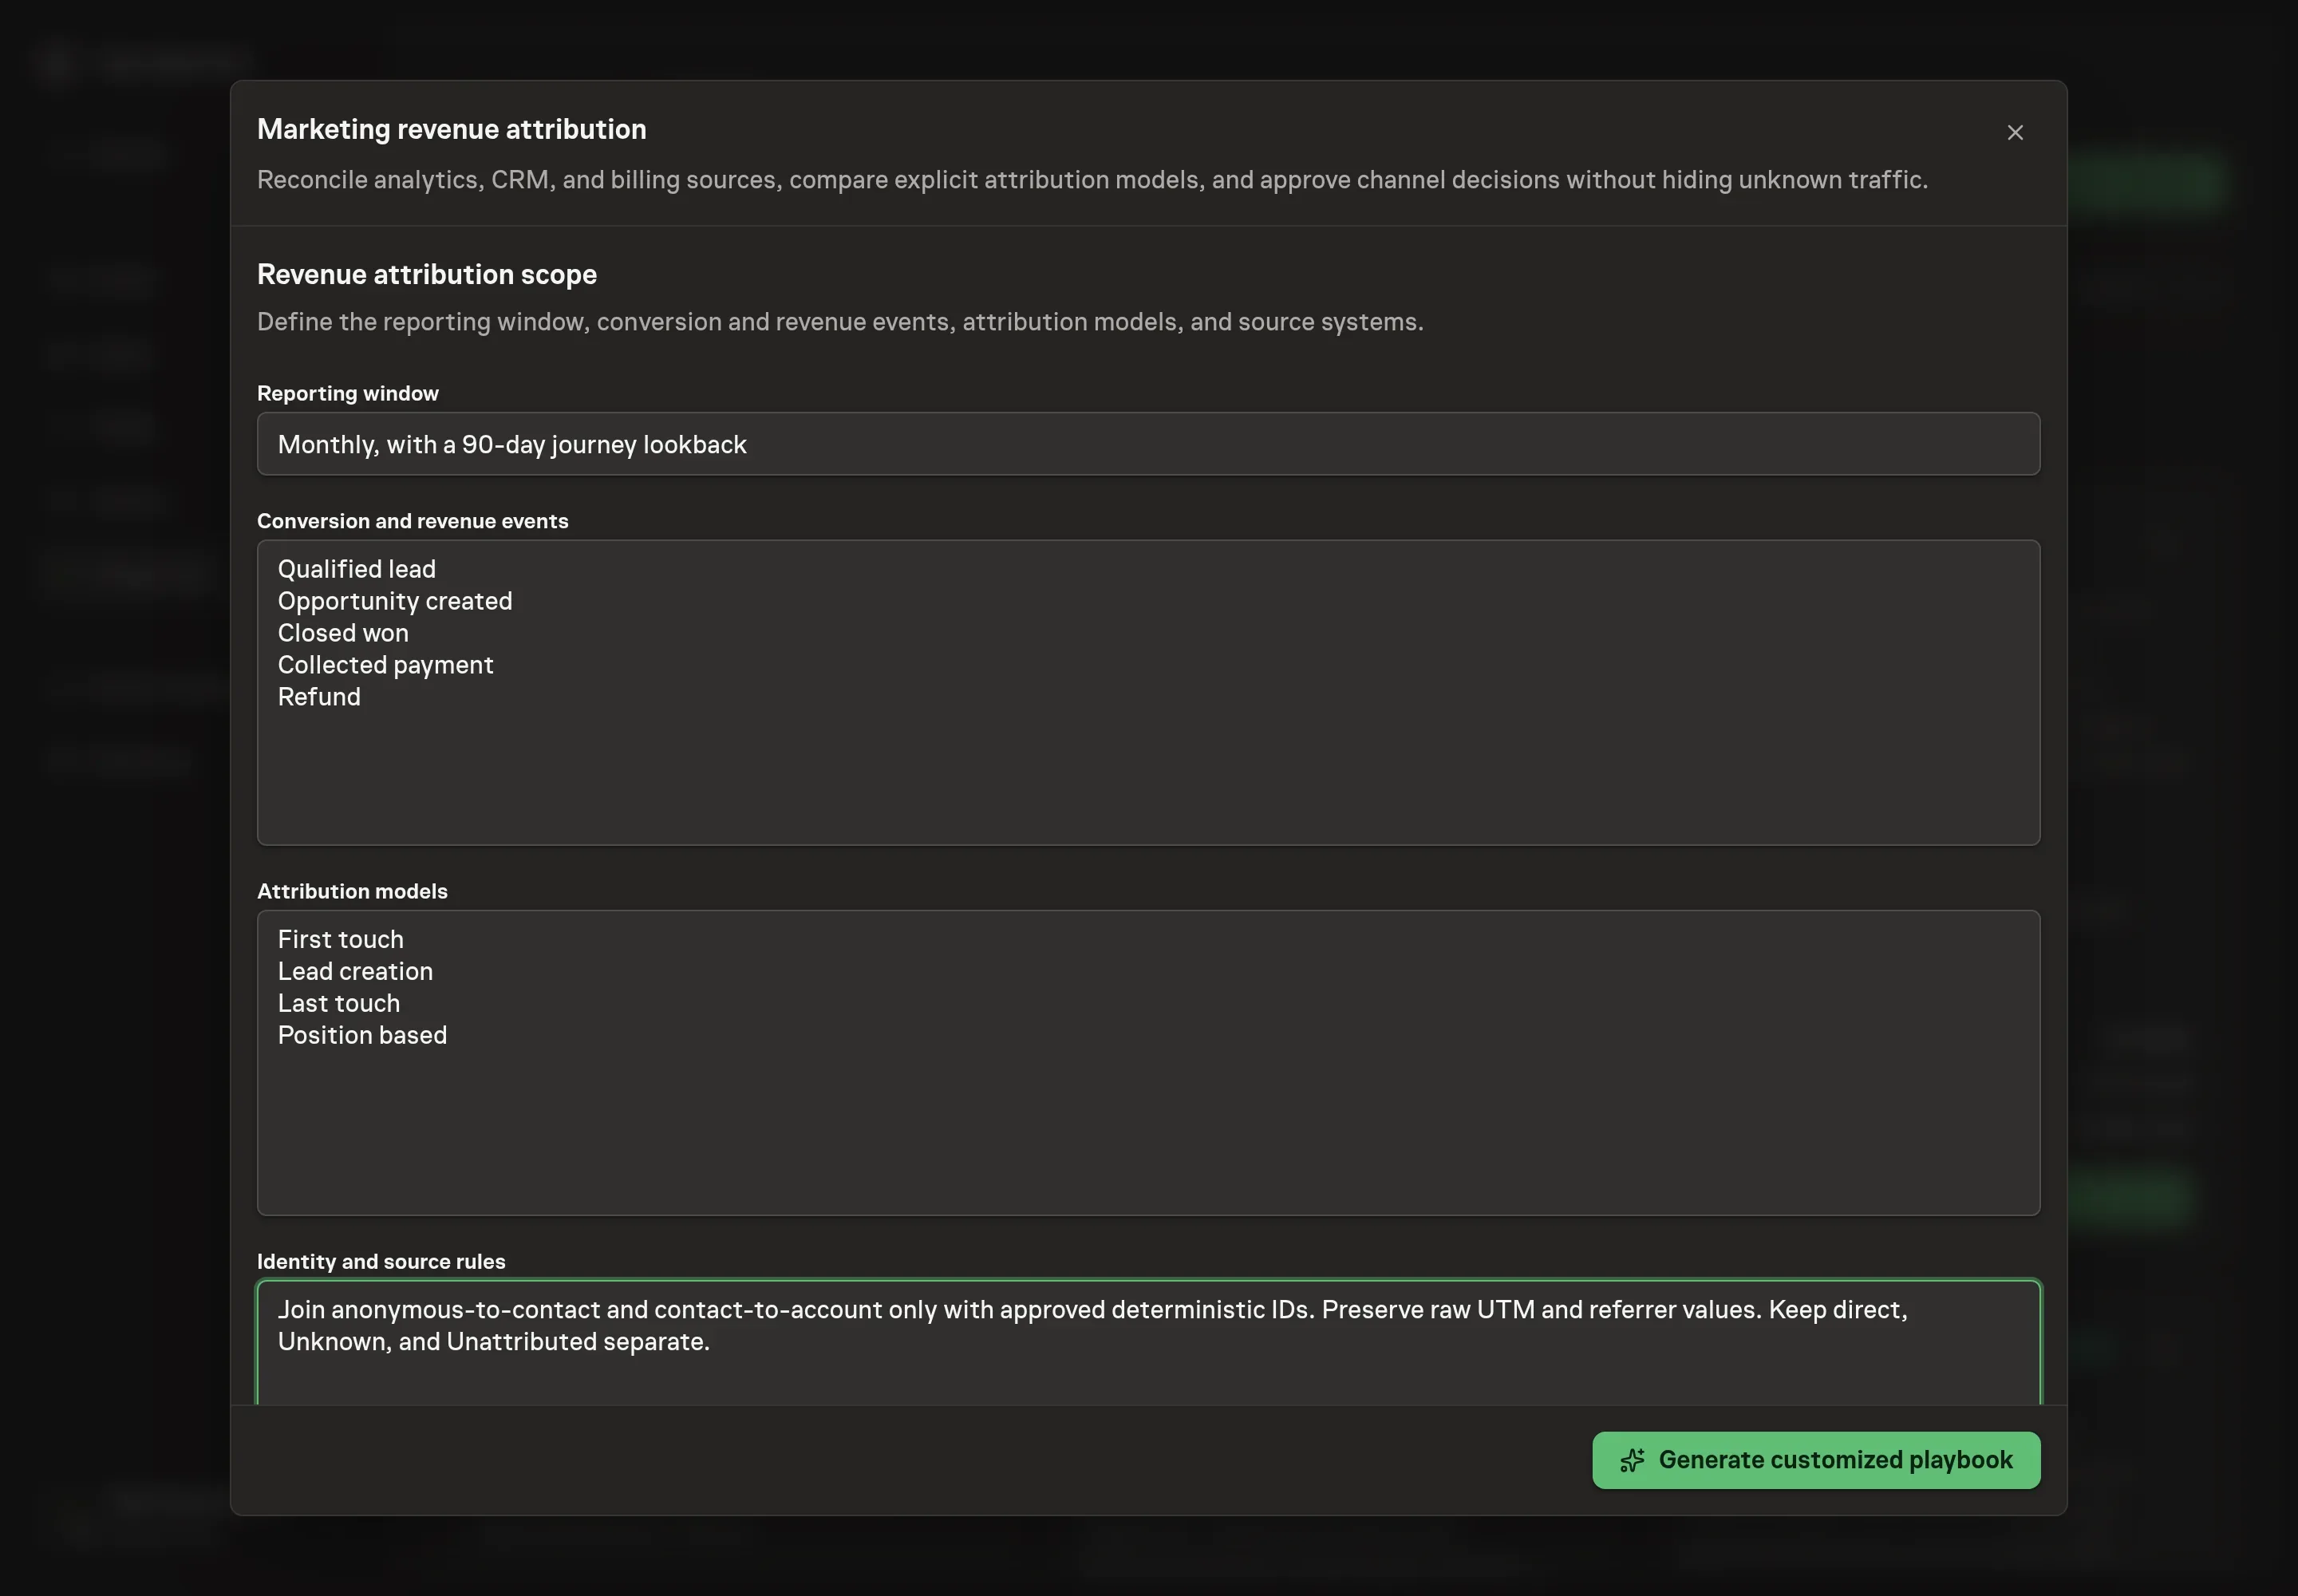Click the 'Qualified lead' line
The width and height of the screenshot is (2298, 1596).
(x=357, y=569)
